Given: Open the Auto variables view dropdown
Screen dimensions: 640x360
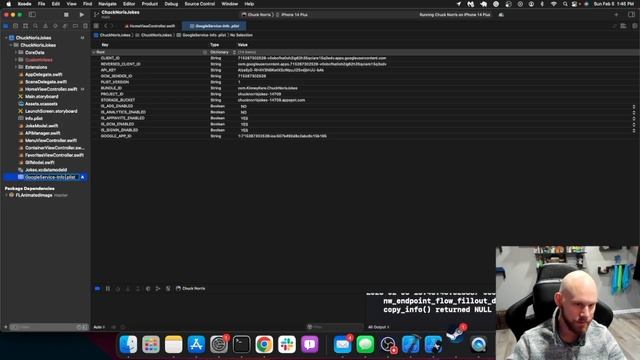Looking at the screenshot, I should (x=99, y=327).
